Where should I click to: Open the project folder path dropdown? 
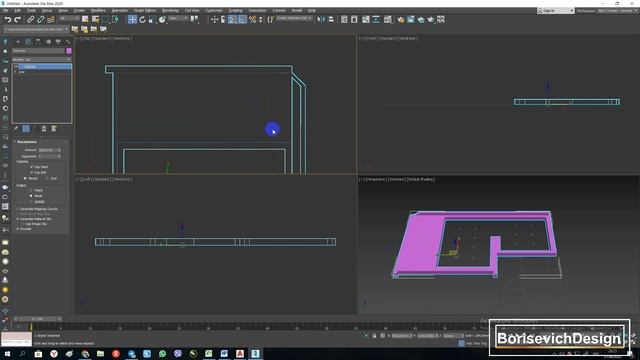pyautogui.click(x=37, y=29)
